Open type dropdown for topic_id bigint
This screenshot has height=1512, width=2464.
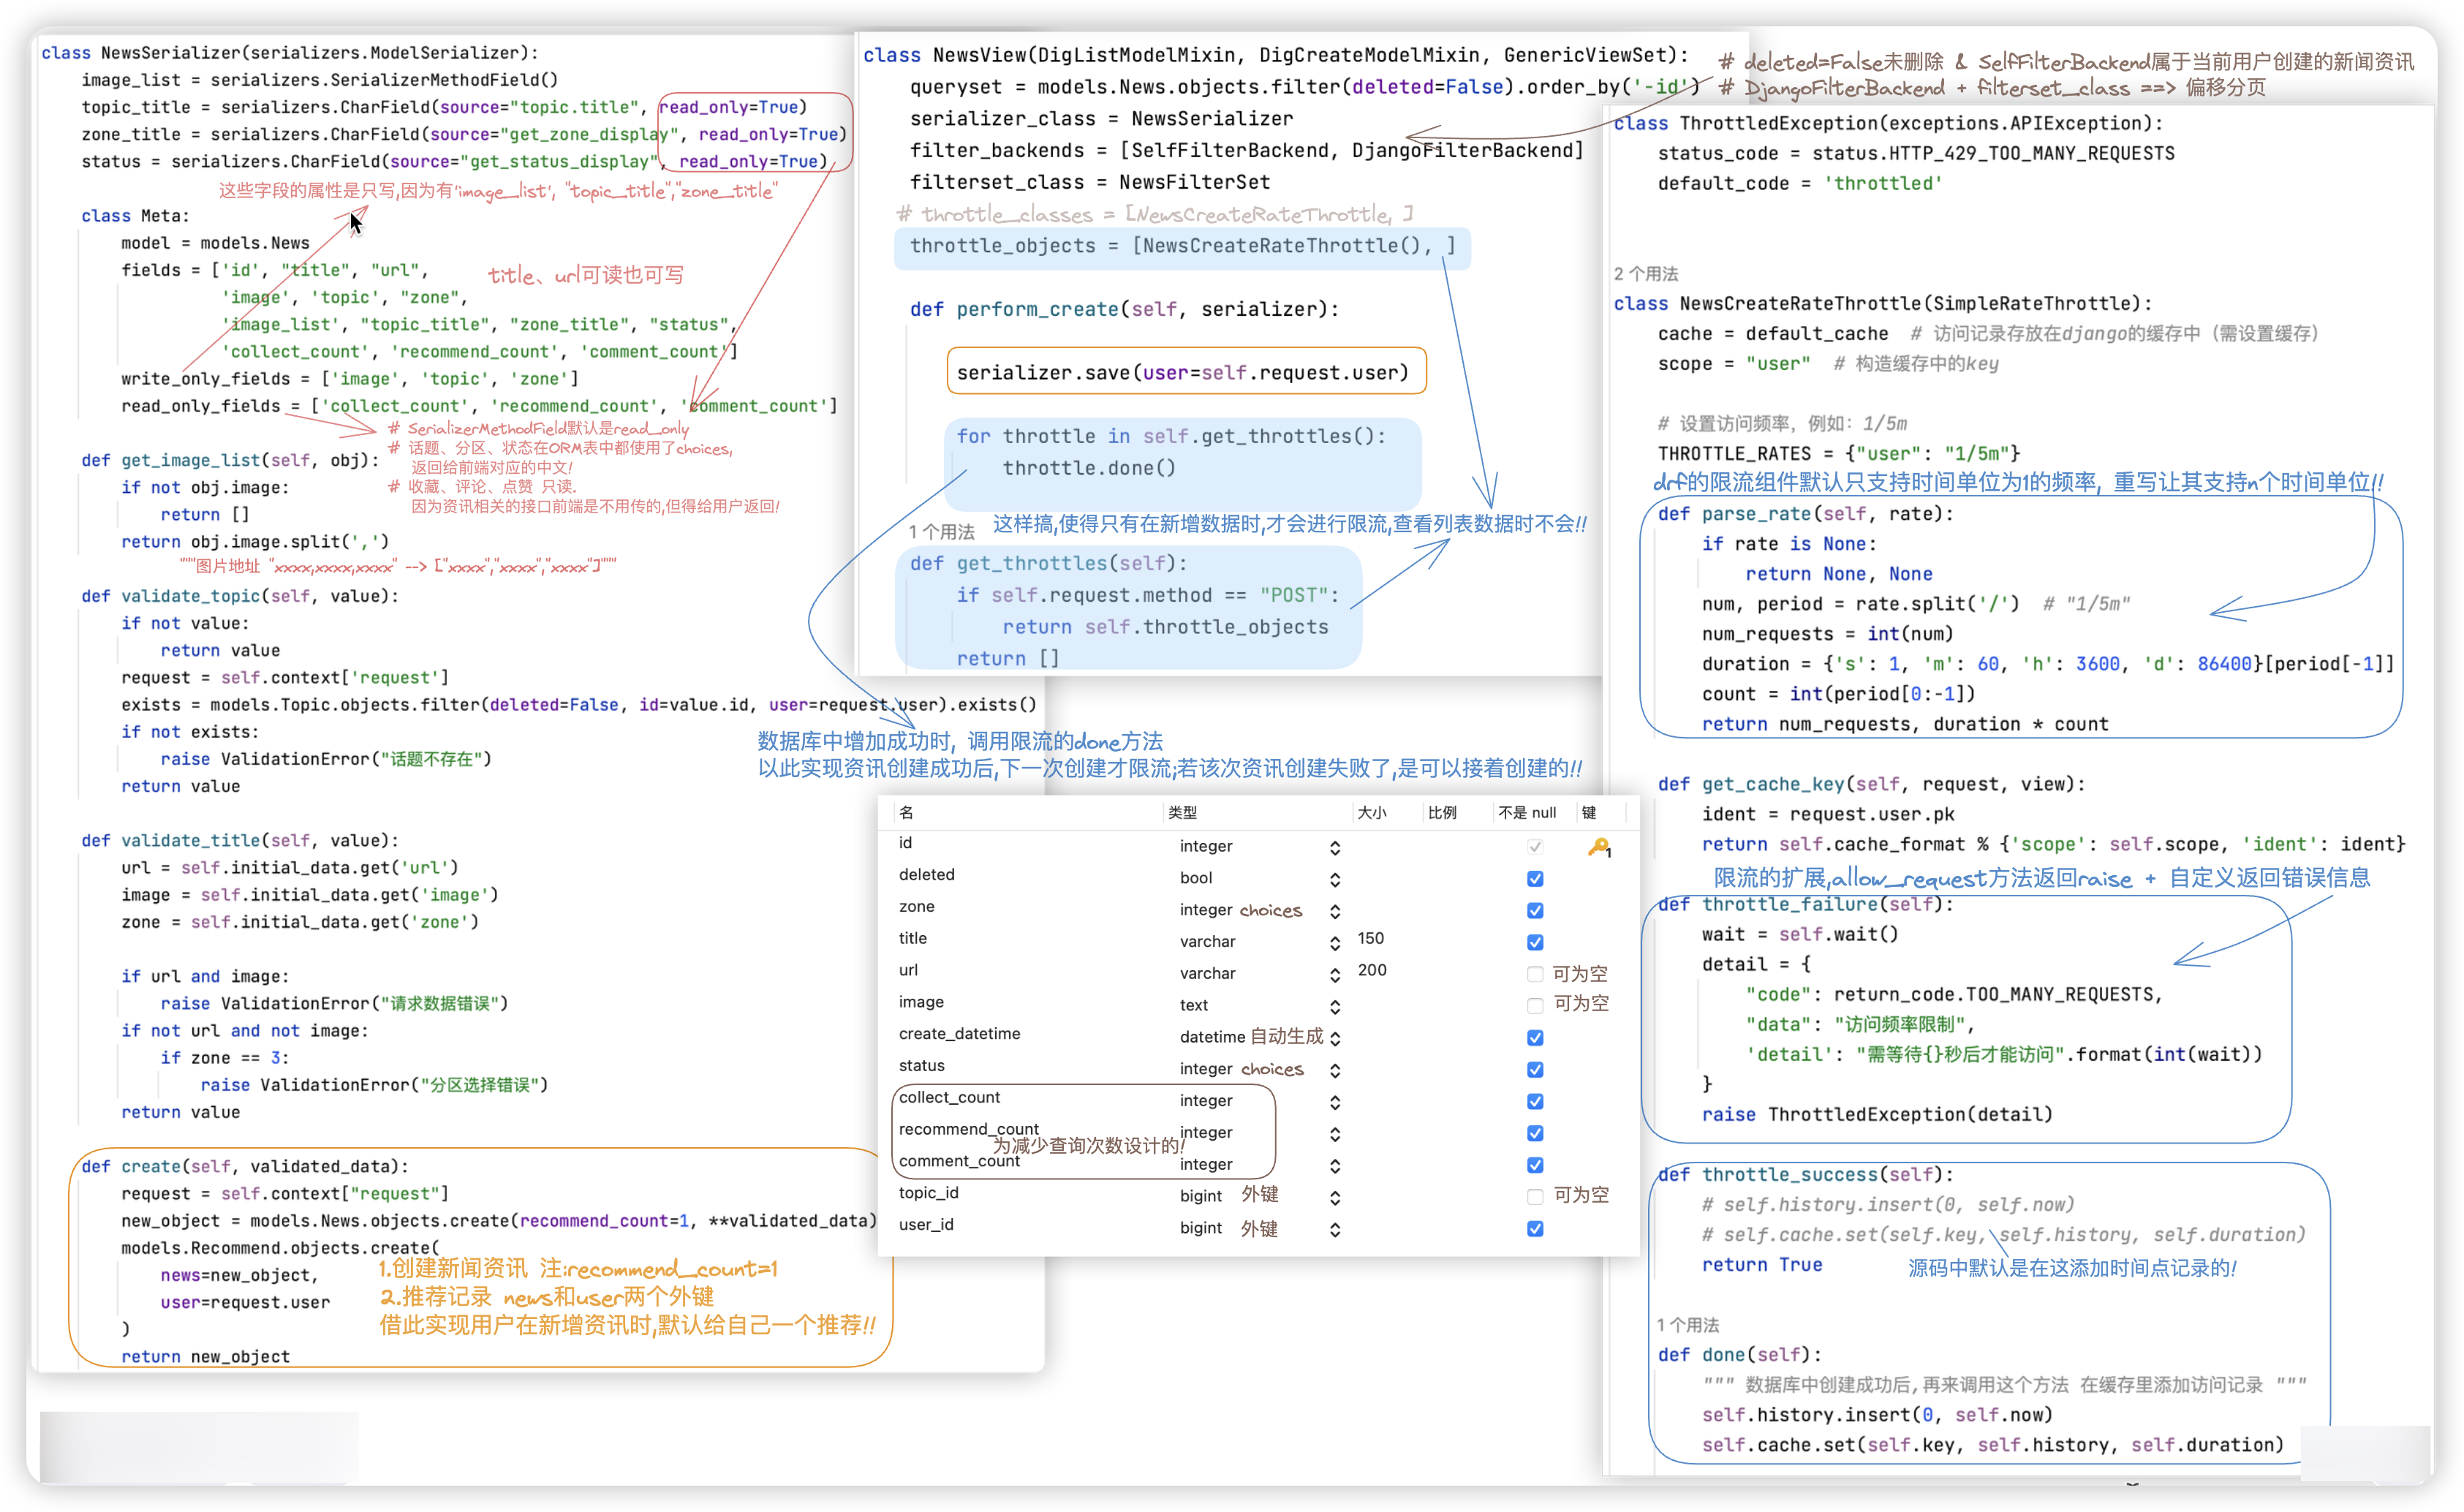(x=1335, y=1198)
